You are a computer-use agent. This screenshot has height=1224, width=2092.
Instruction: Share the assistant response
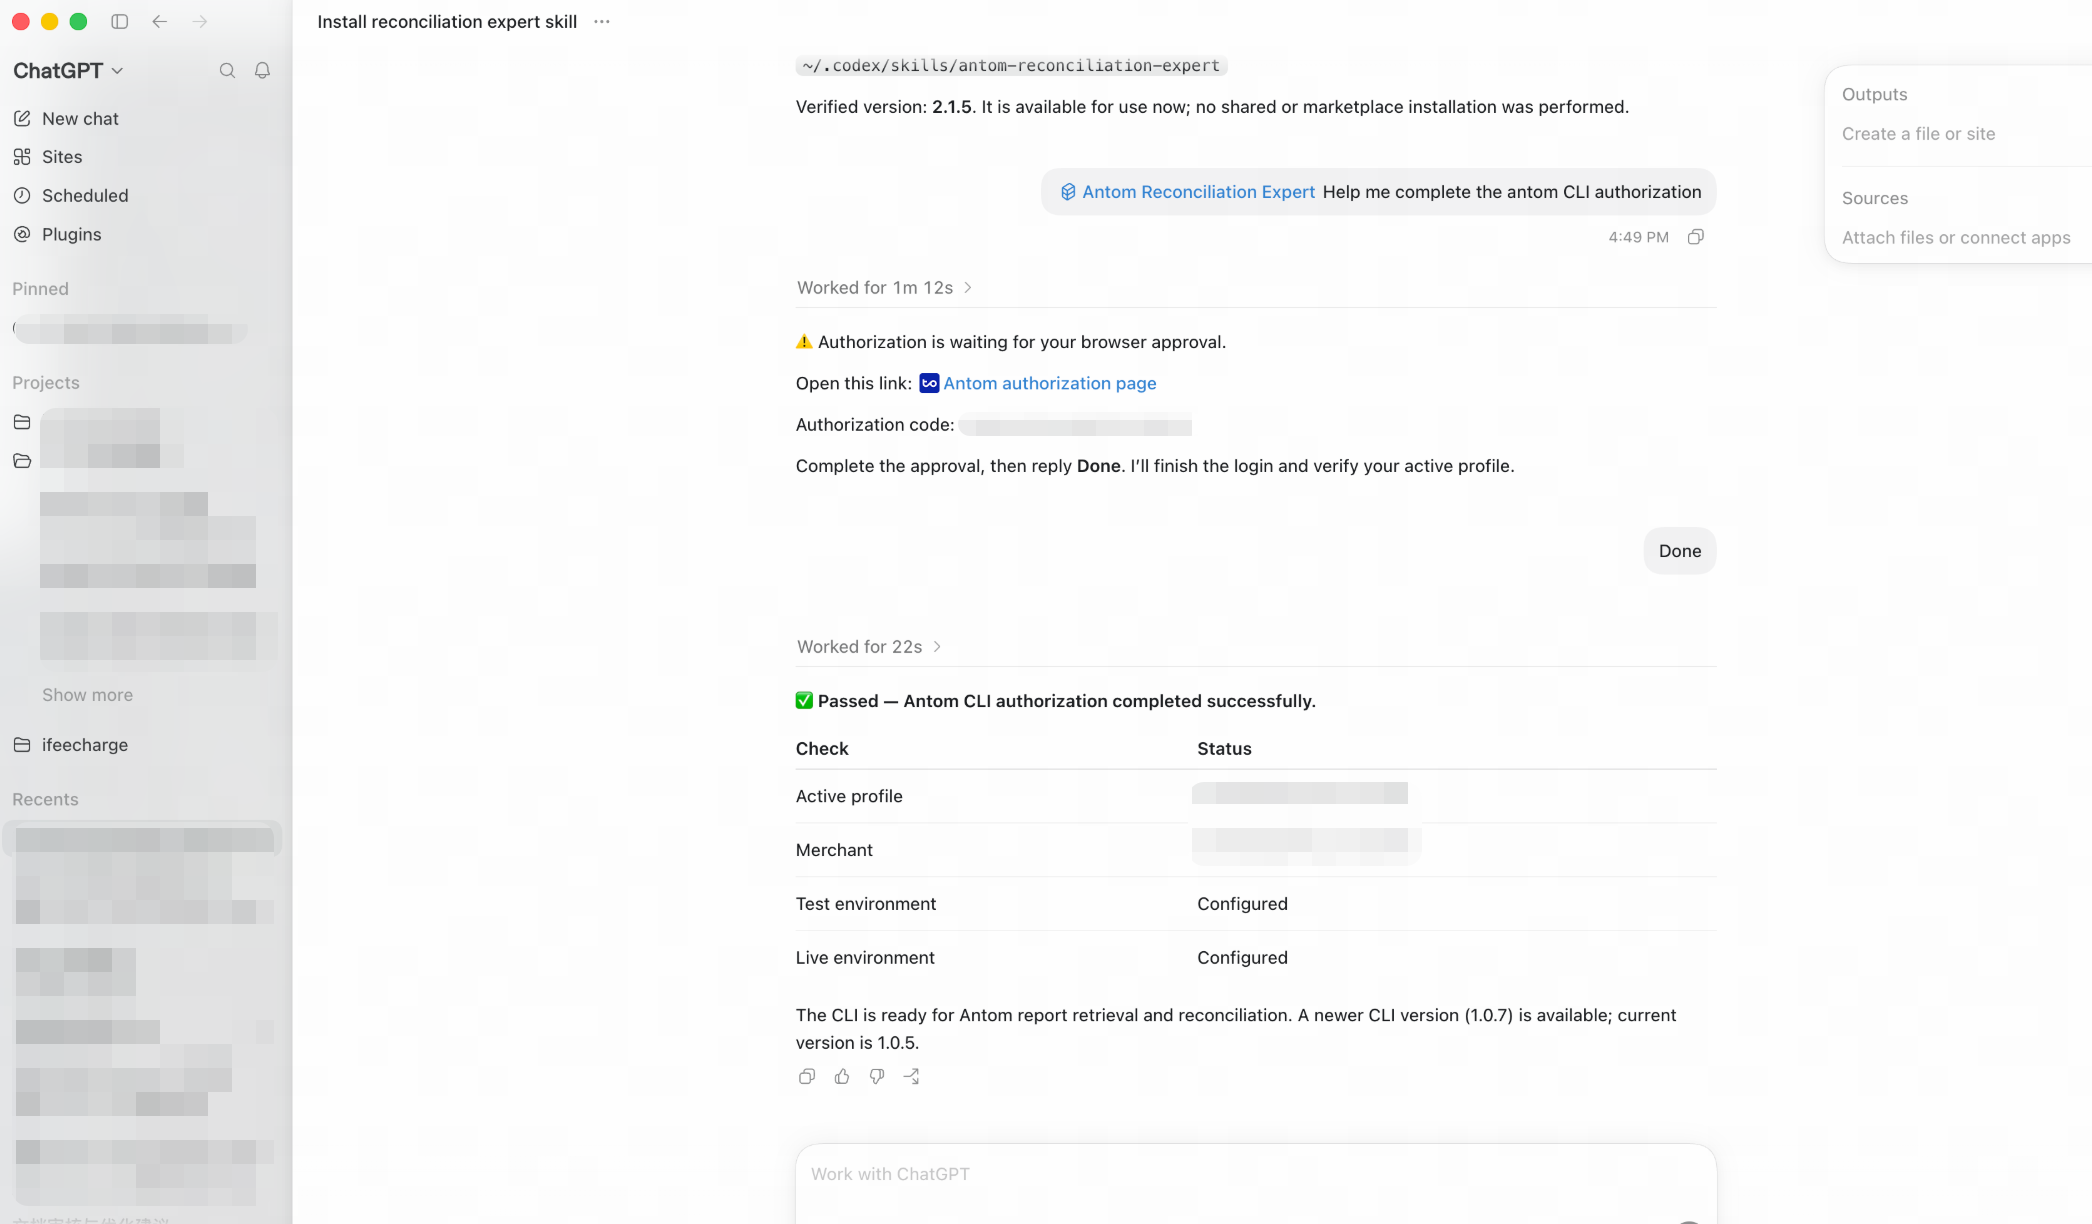[x=912, y=1077]
